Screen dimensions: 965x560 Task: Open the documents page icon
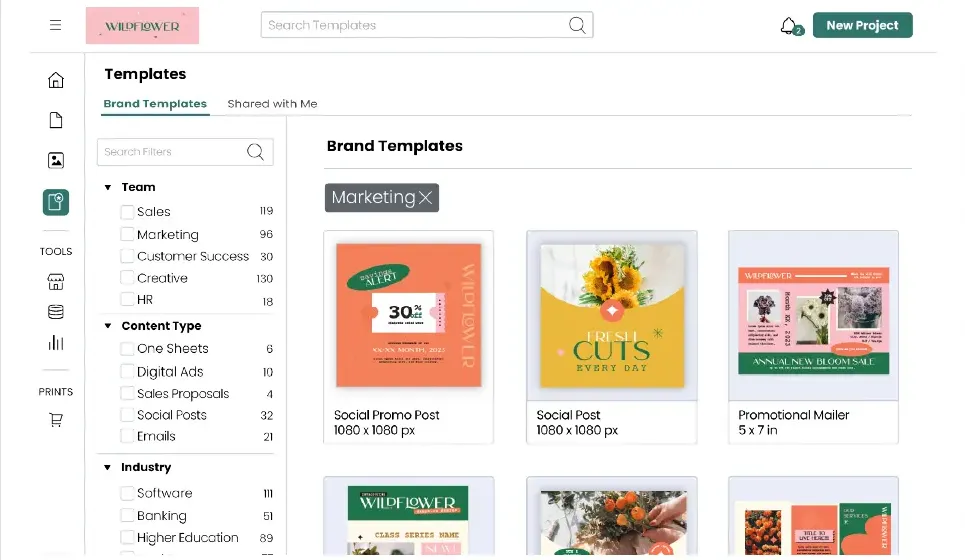pos(56,121)
